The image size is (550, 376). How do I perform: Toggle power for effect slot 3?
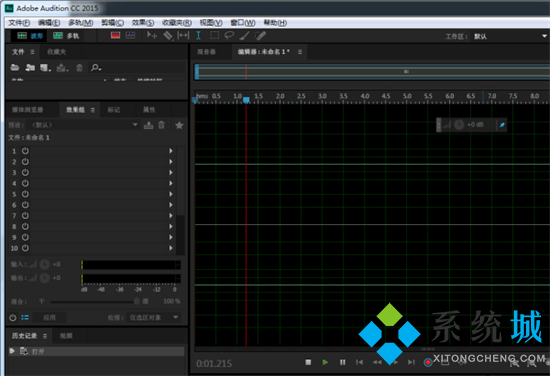coord(25,173)
